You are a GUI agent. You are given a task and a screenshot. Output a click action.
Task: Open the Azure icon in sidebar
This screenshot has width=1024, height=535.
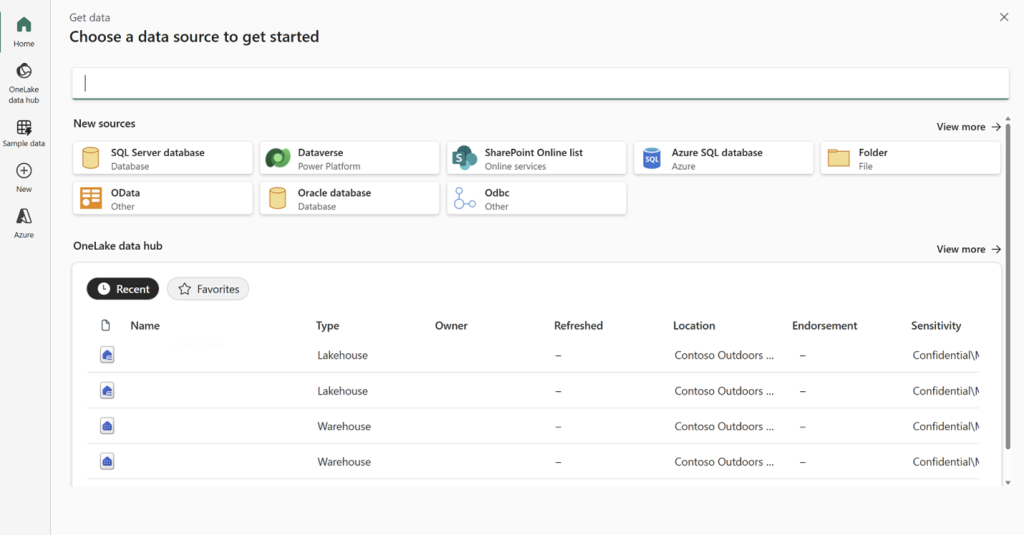(24, 216)
